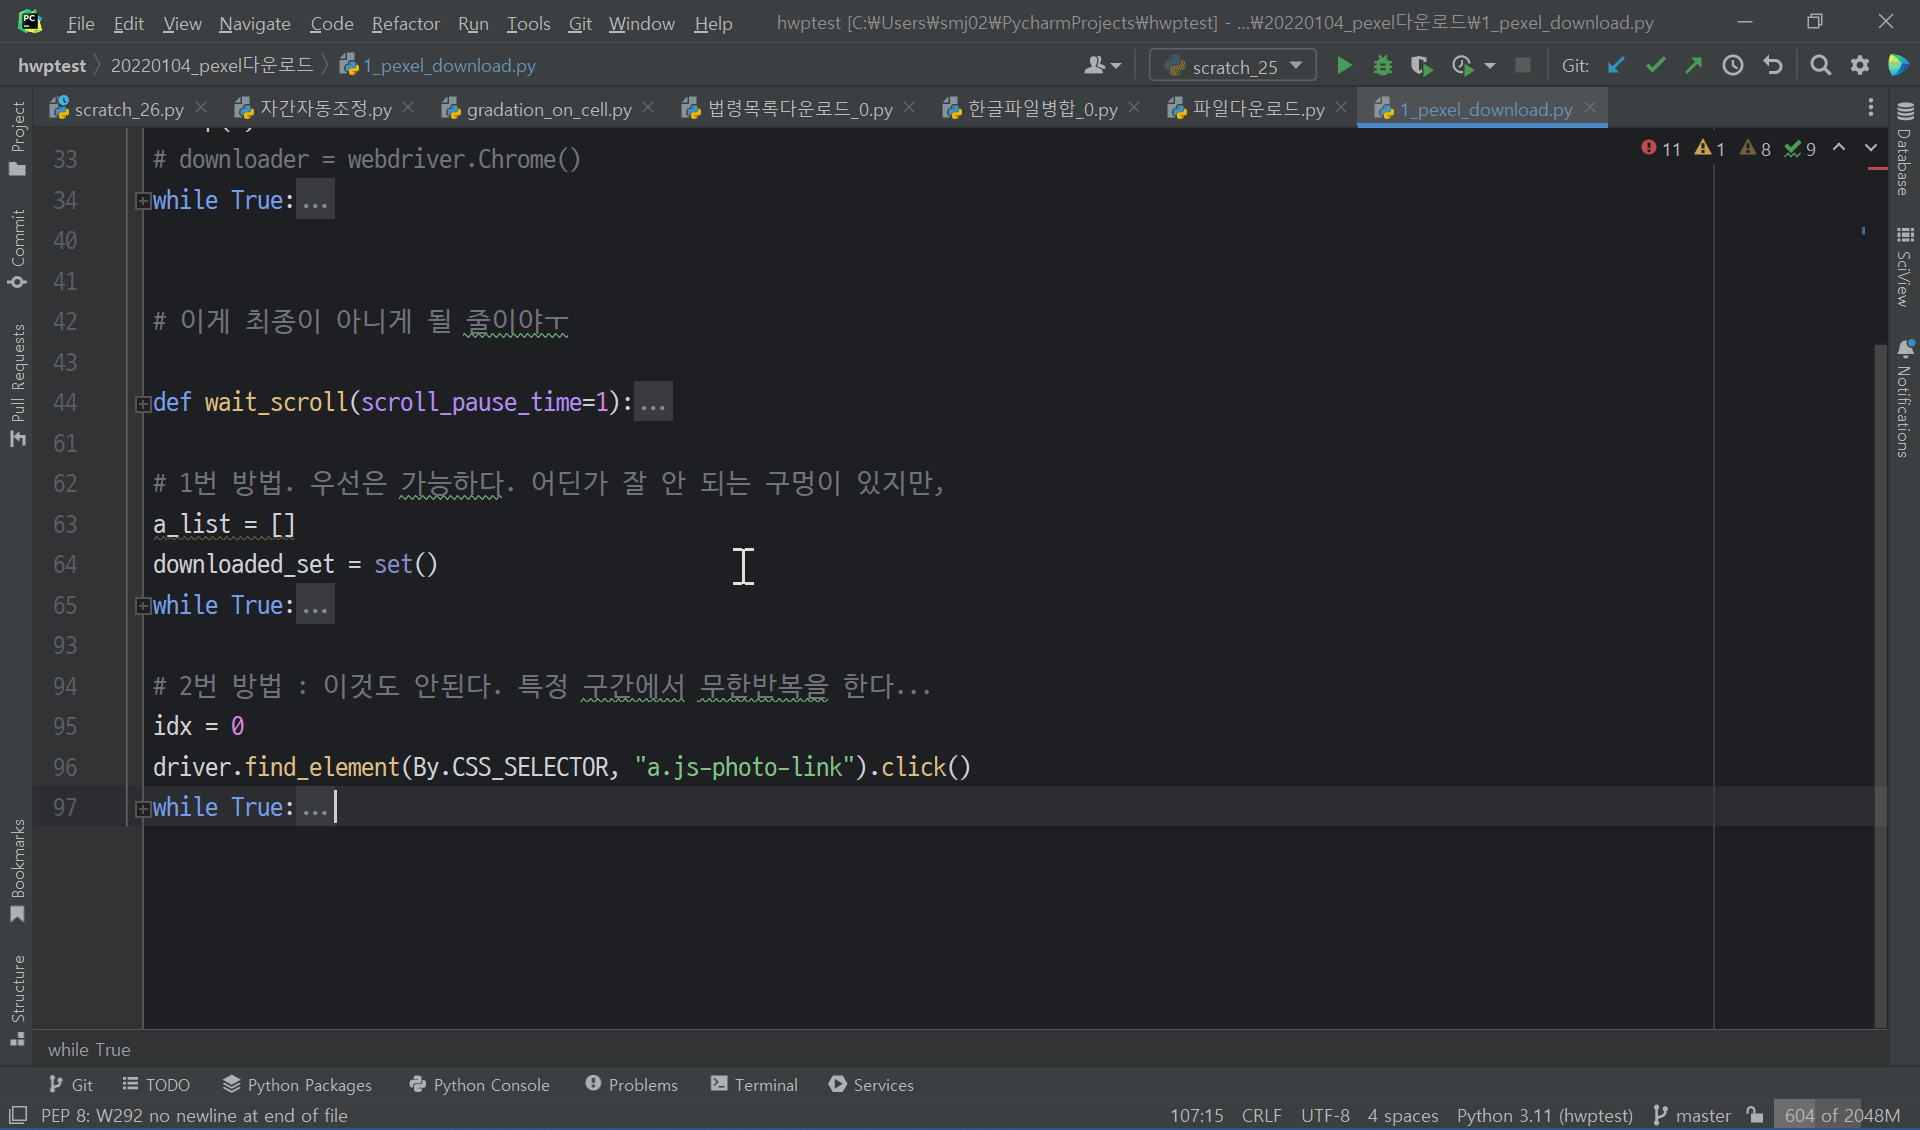Click the green Run button
The width and height of the screenshot is (1920, 1130).
coord(1344,66)
